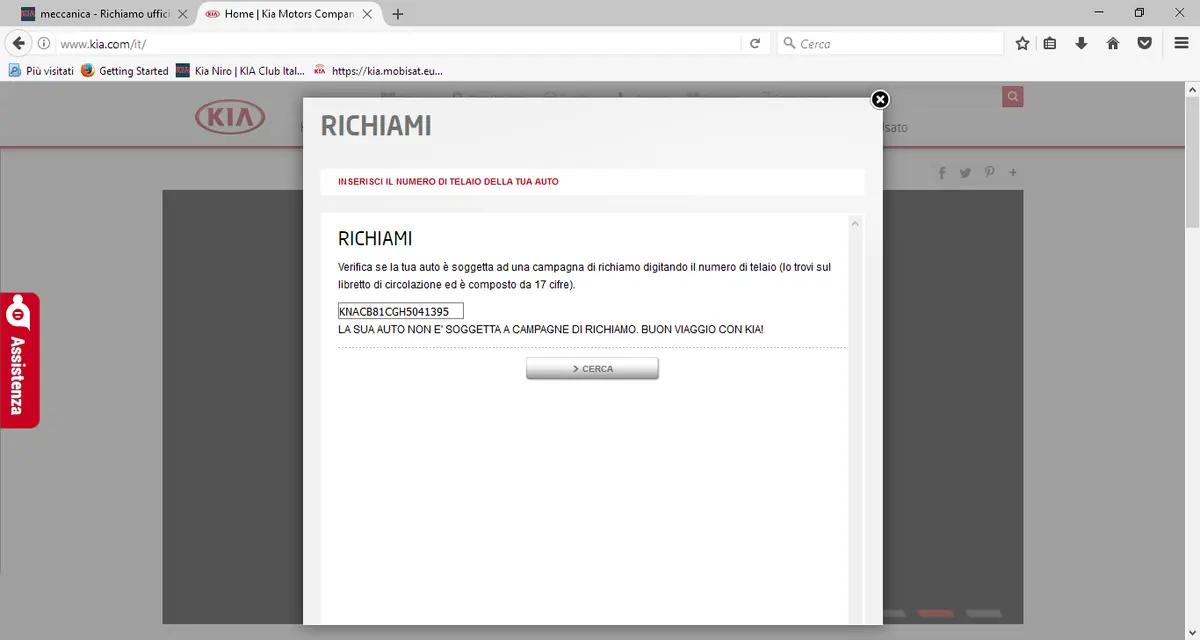The width and height of the screenshot is (1200, 640).
Task: Close the meccanica - Richiamo tab
Action: pyautogui.click(x=182, y=14)
